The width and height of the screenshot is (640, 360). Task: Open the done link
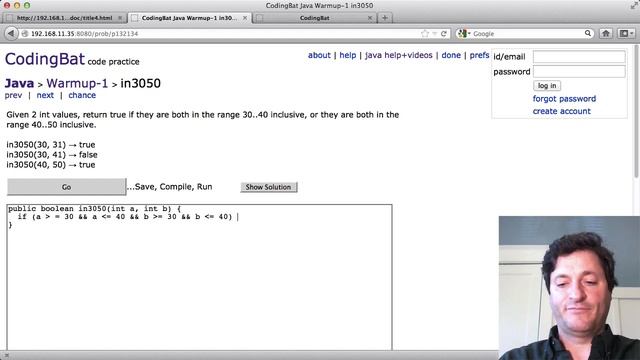coord(451,55)
